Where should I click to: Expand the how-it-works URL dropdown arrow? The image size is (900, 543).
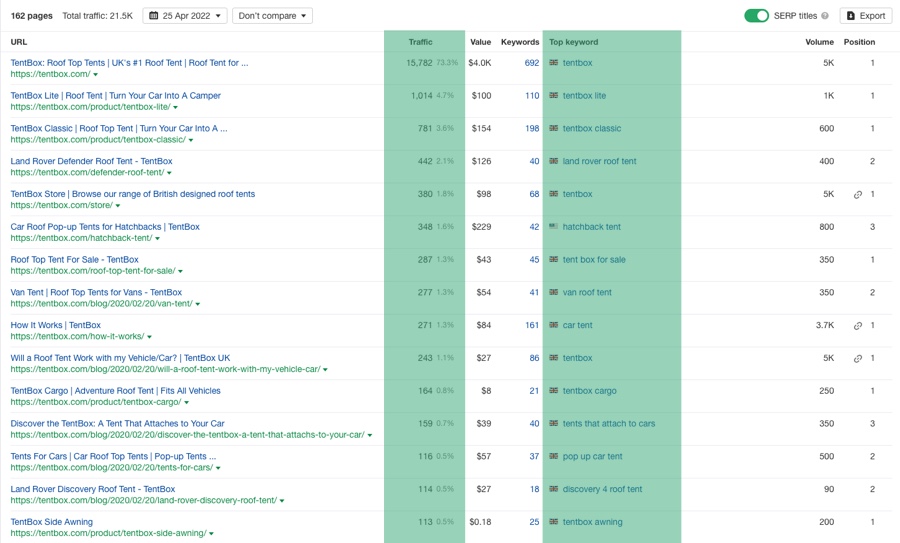tap(149, 336)
